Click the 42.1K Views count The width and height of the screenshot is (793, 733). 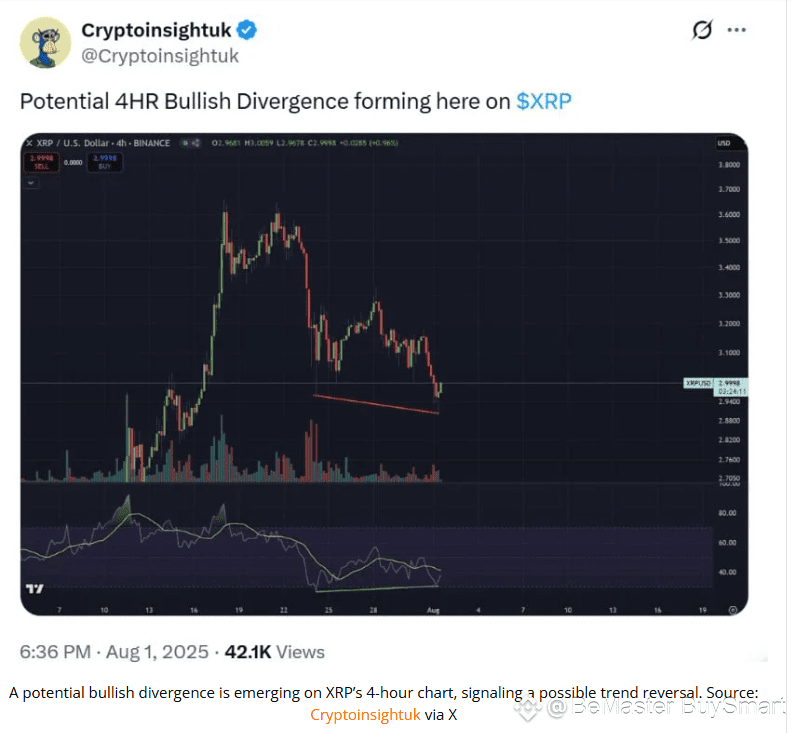pyautogui.click(x=275, y=652)
